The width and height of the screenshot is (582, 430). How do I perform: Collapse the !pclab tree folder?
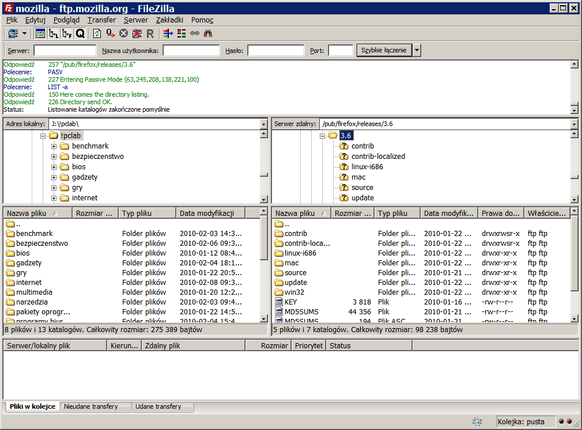click(43, 136)
